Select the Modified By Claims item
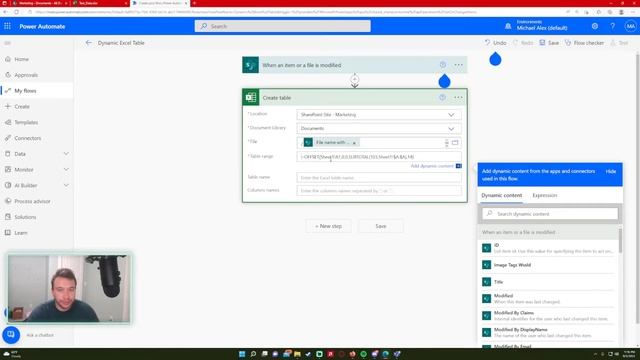Screen dimensions: 640x360 point(547,316)
